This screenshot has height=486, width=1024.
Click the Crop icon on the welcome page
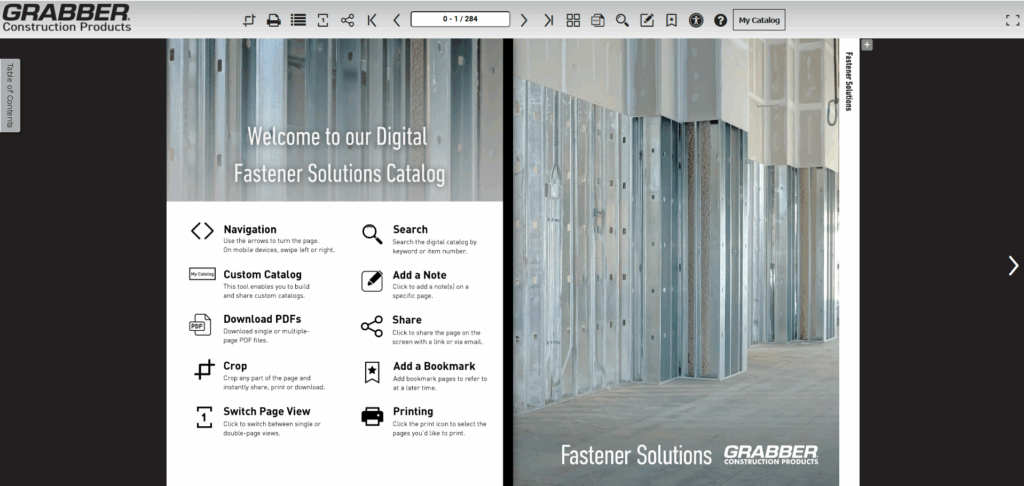204,370
